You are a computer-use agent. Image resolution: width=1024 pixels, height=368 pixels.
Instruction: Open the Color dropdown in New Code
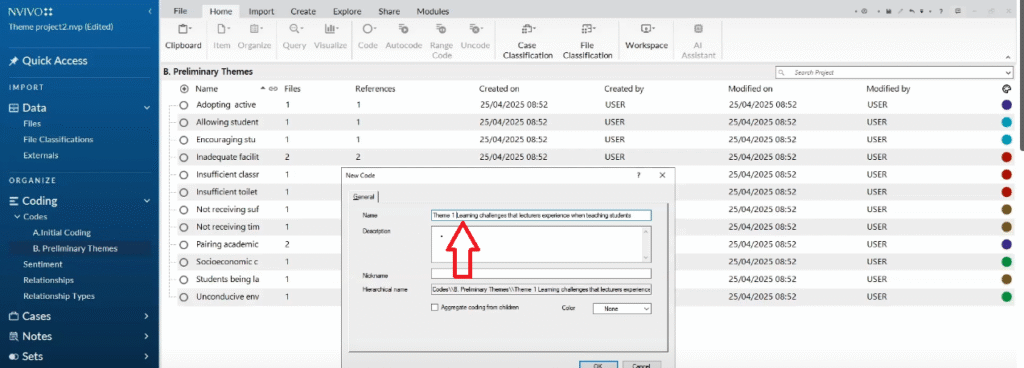coord(622,308)
